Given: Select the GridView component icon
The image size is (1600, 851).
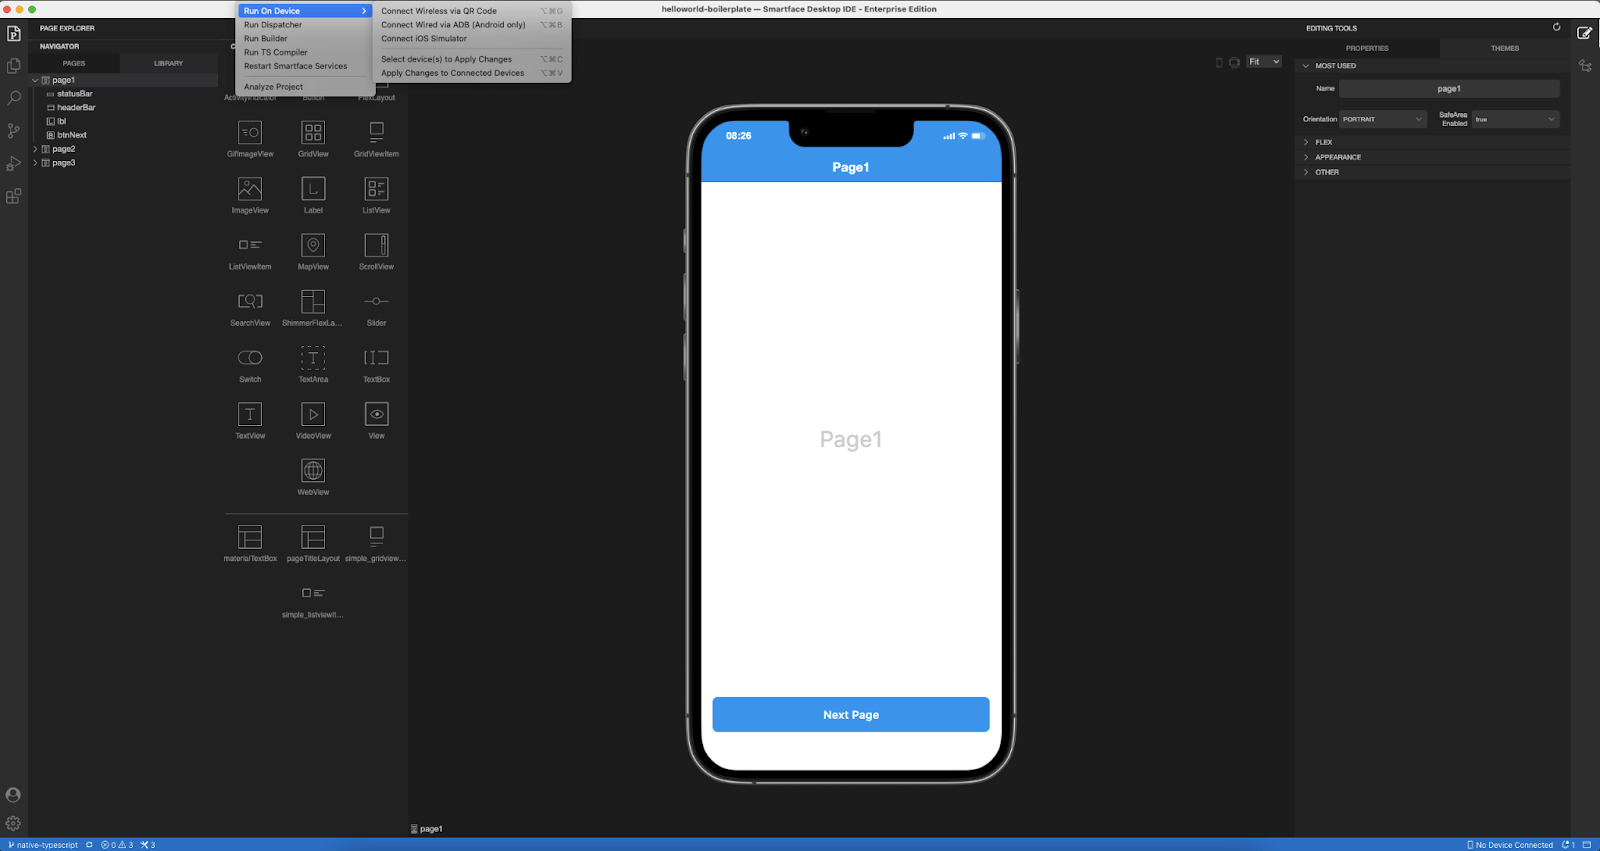Looking at the screenshot, I should click(x=313, y=132).
